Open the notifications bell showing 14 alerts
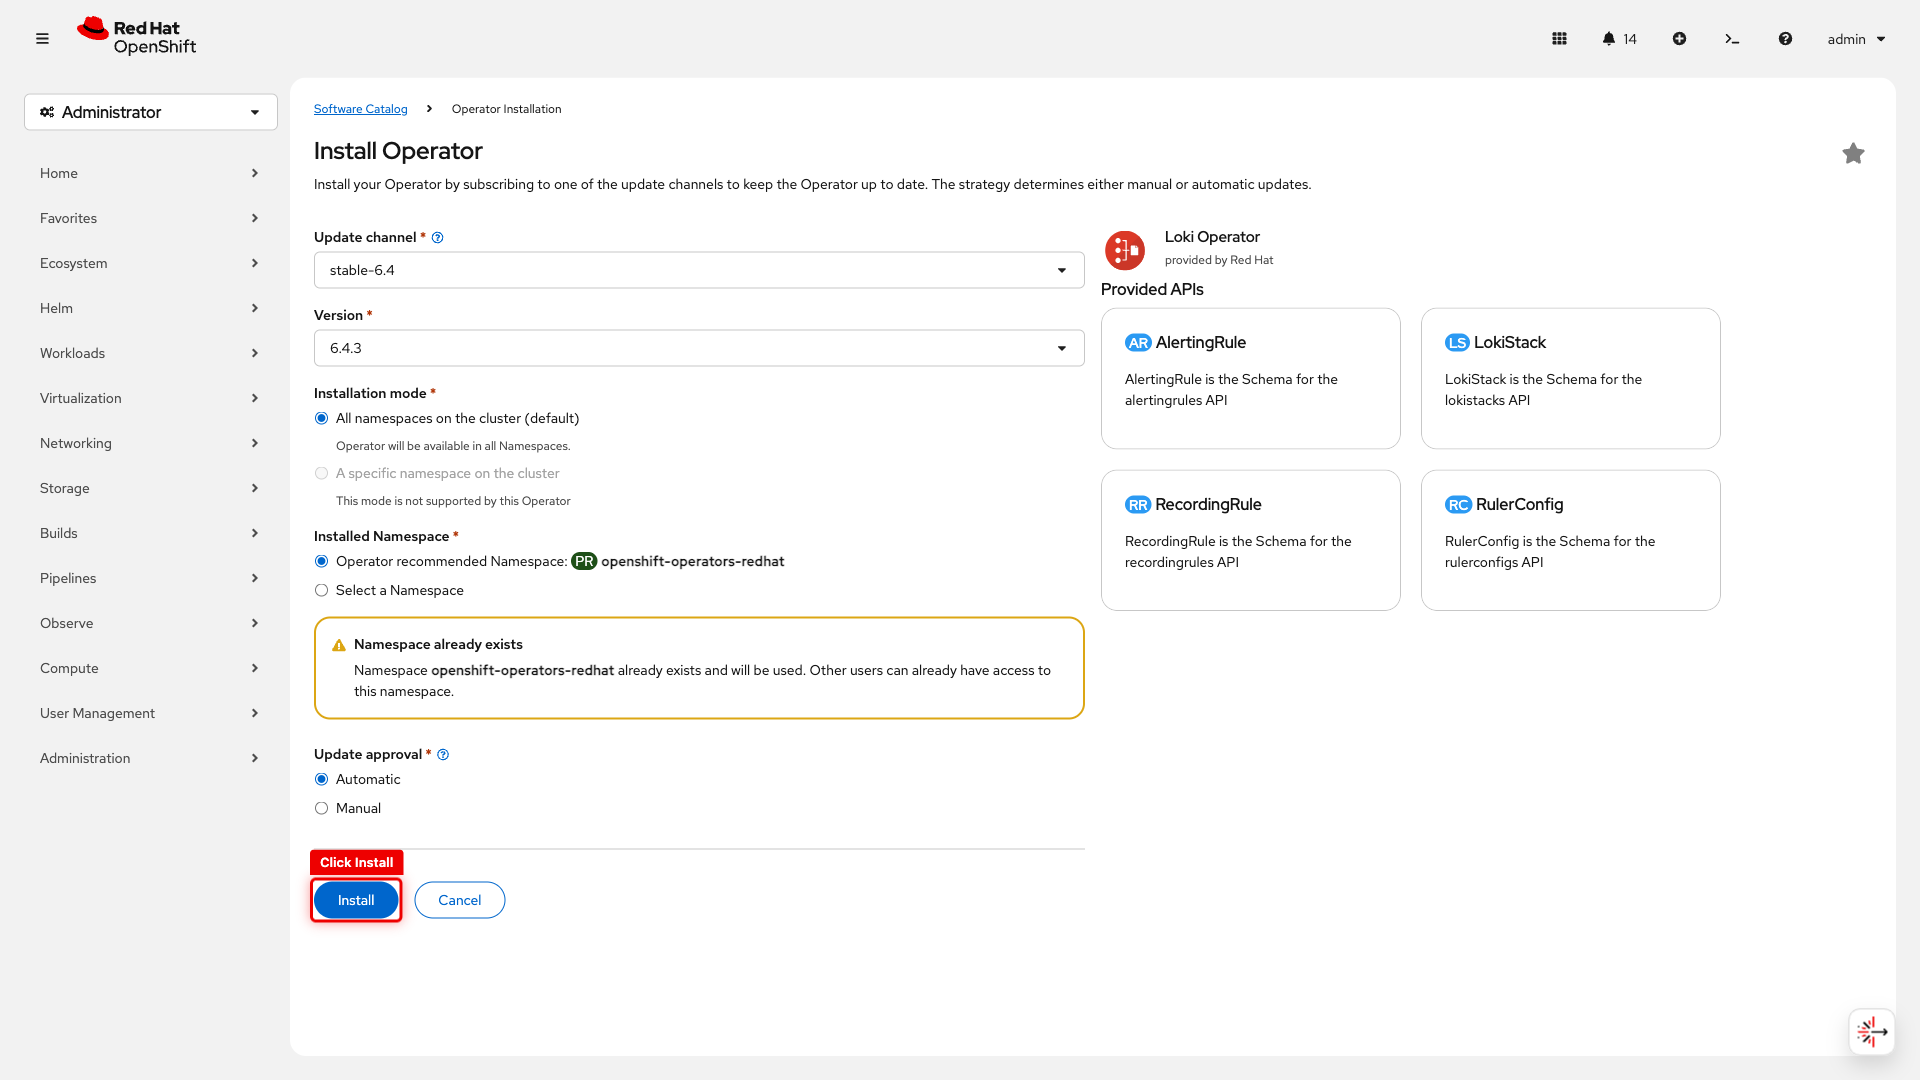The width and height of the screenshot is (1920, 1080). 1612,38
